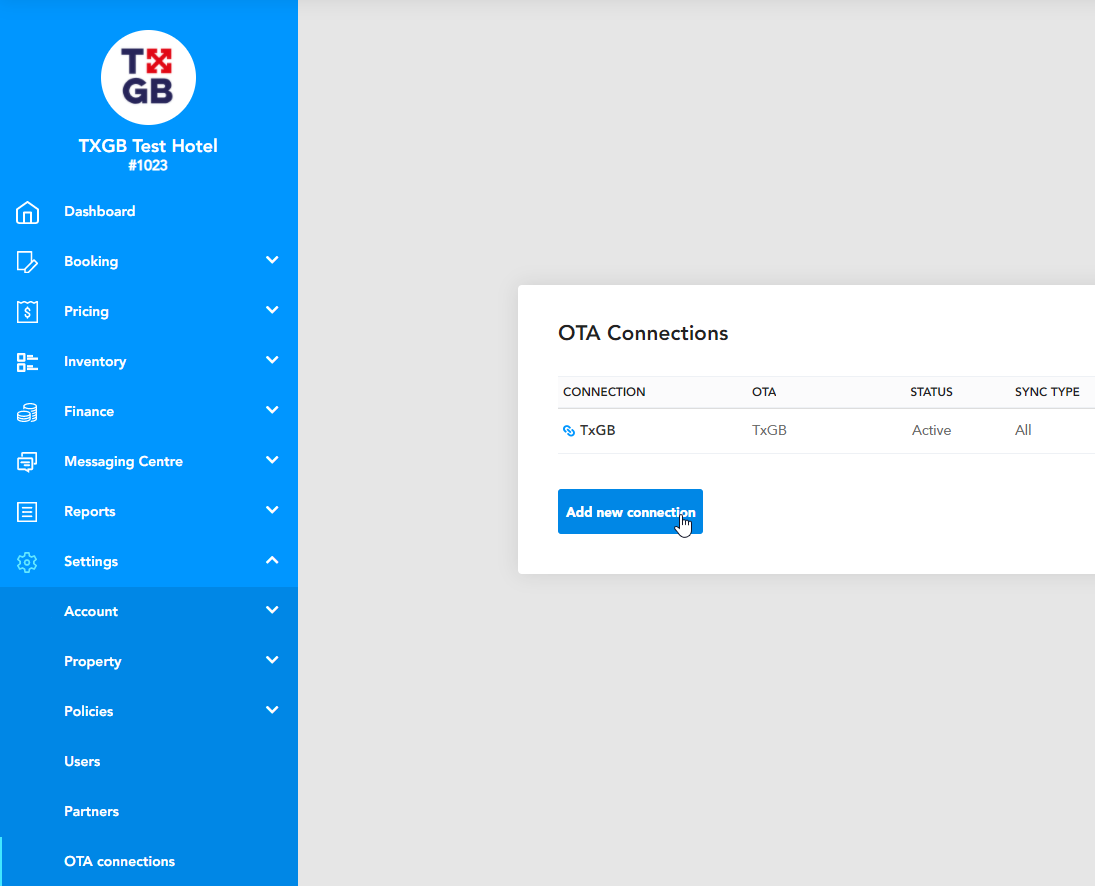Collapse the Settings menu chevron
The width and height of the screenshot is (1095, 886).
click(272, 560)
